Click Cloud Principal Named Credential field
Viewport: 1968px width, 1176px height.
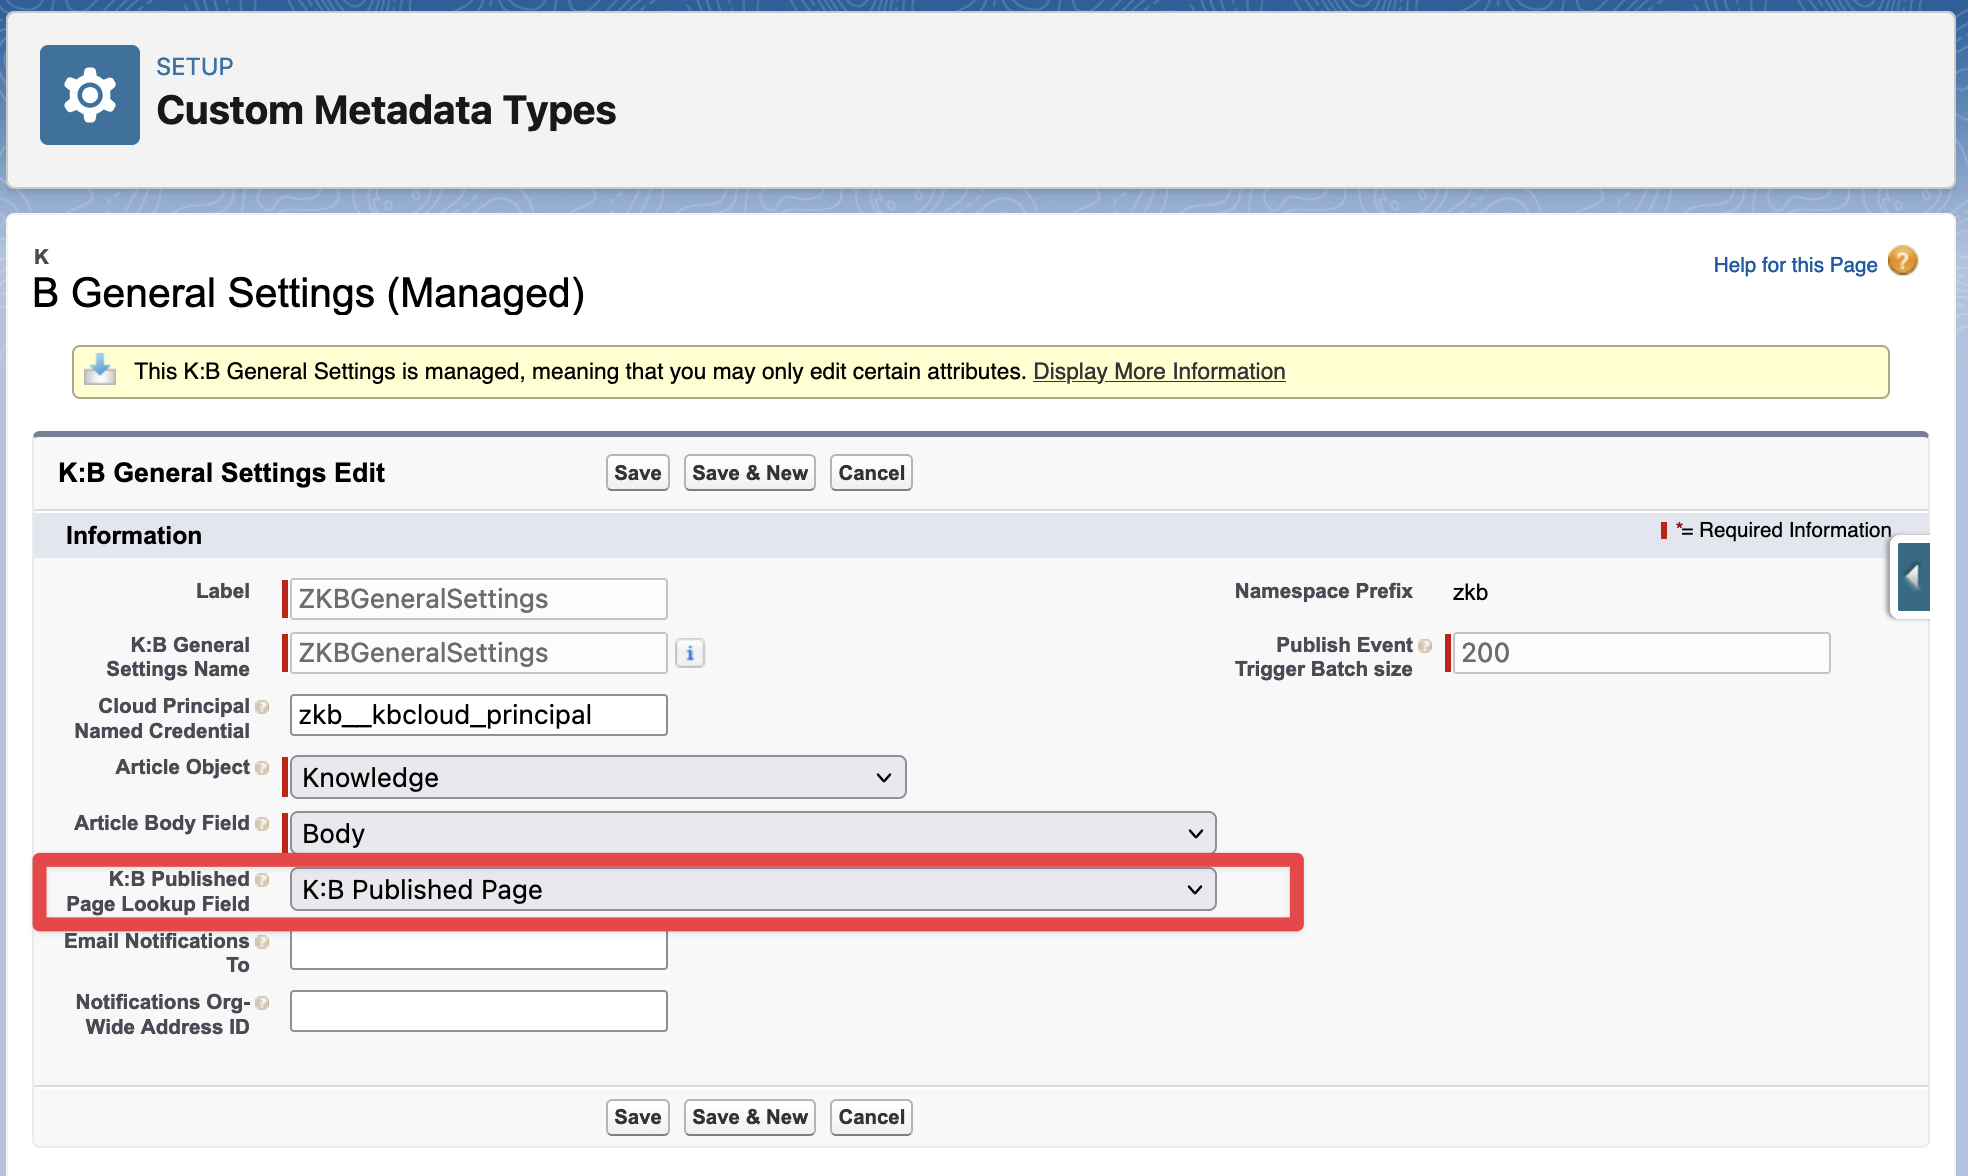(x=478, y=715)
